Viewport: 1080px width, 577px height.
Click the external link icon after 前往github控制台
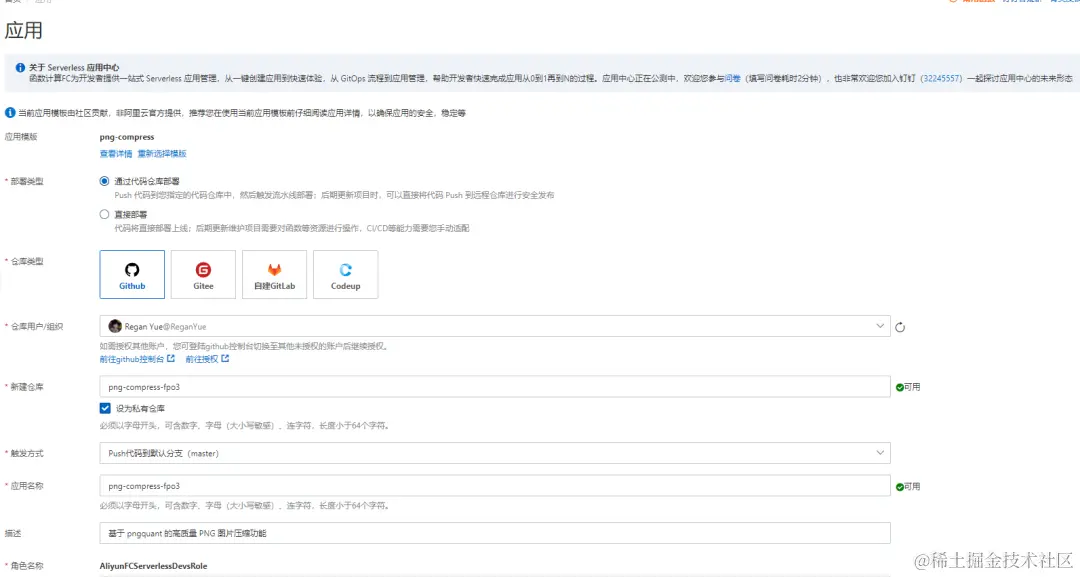pos(171,359)
